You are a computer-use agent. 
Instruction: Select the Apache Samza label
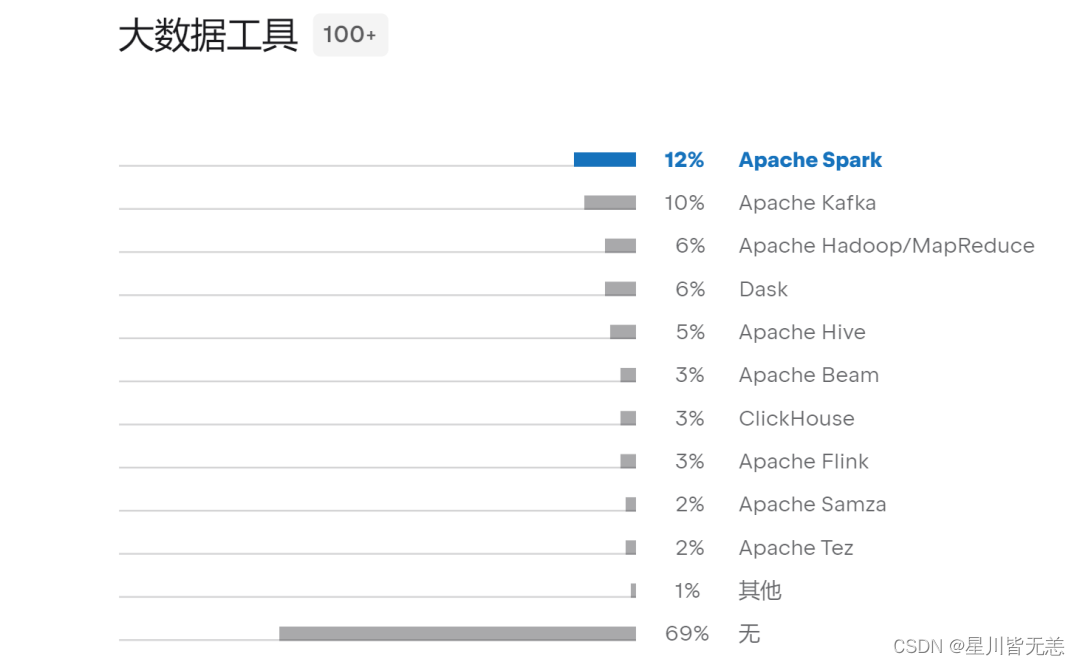(812, 504)
